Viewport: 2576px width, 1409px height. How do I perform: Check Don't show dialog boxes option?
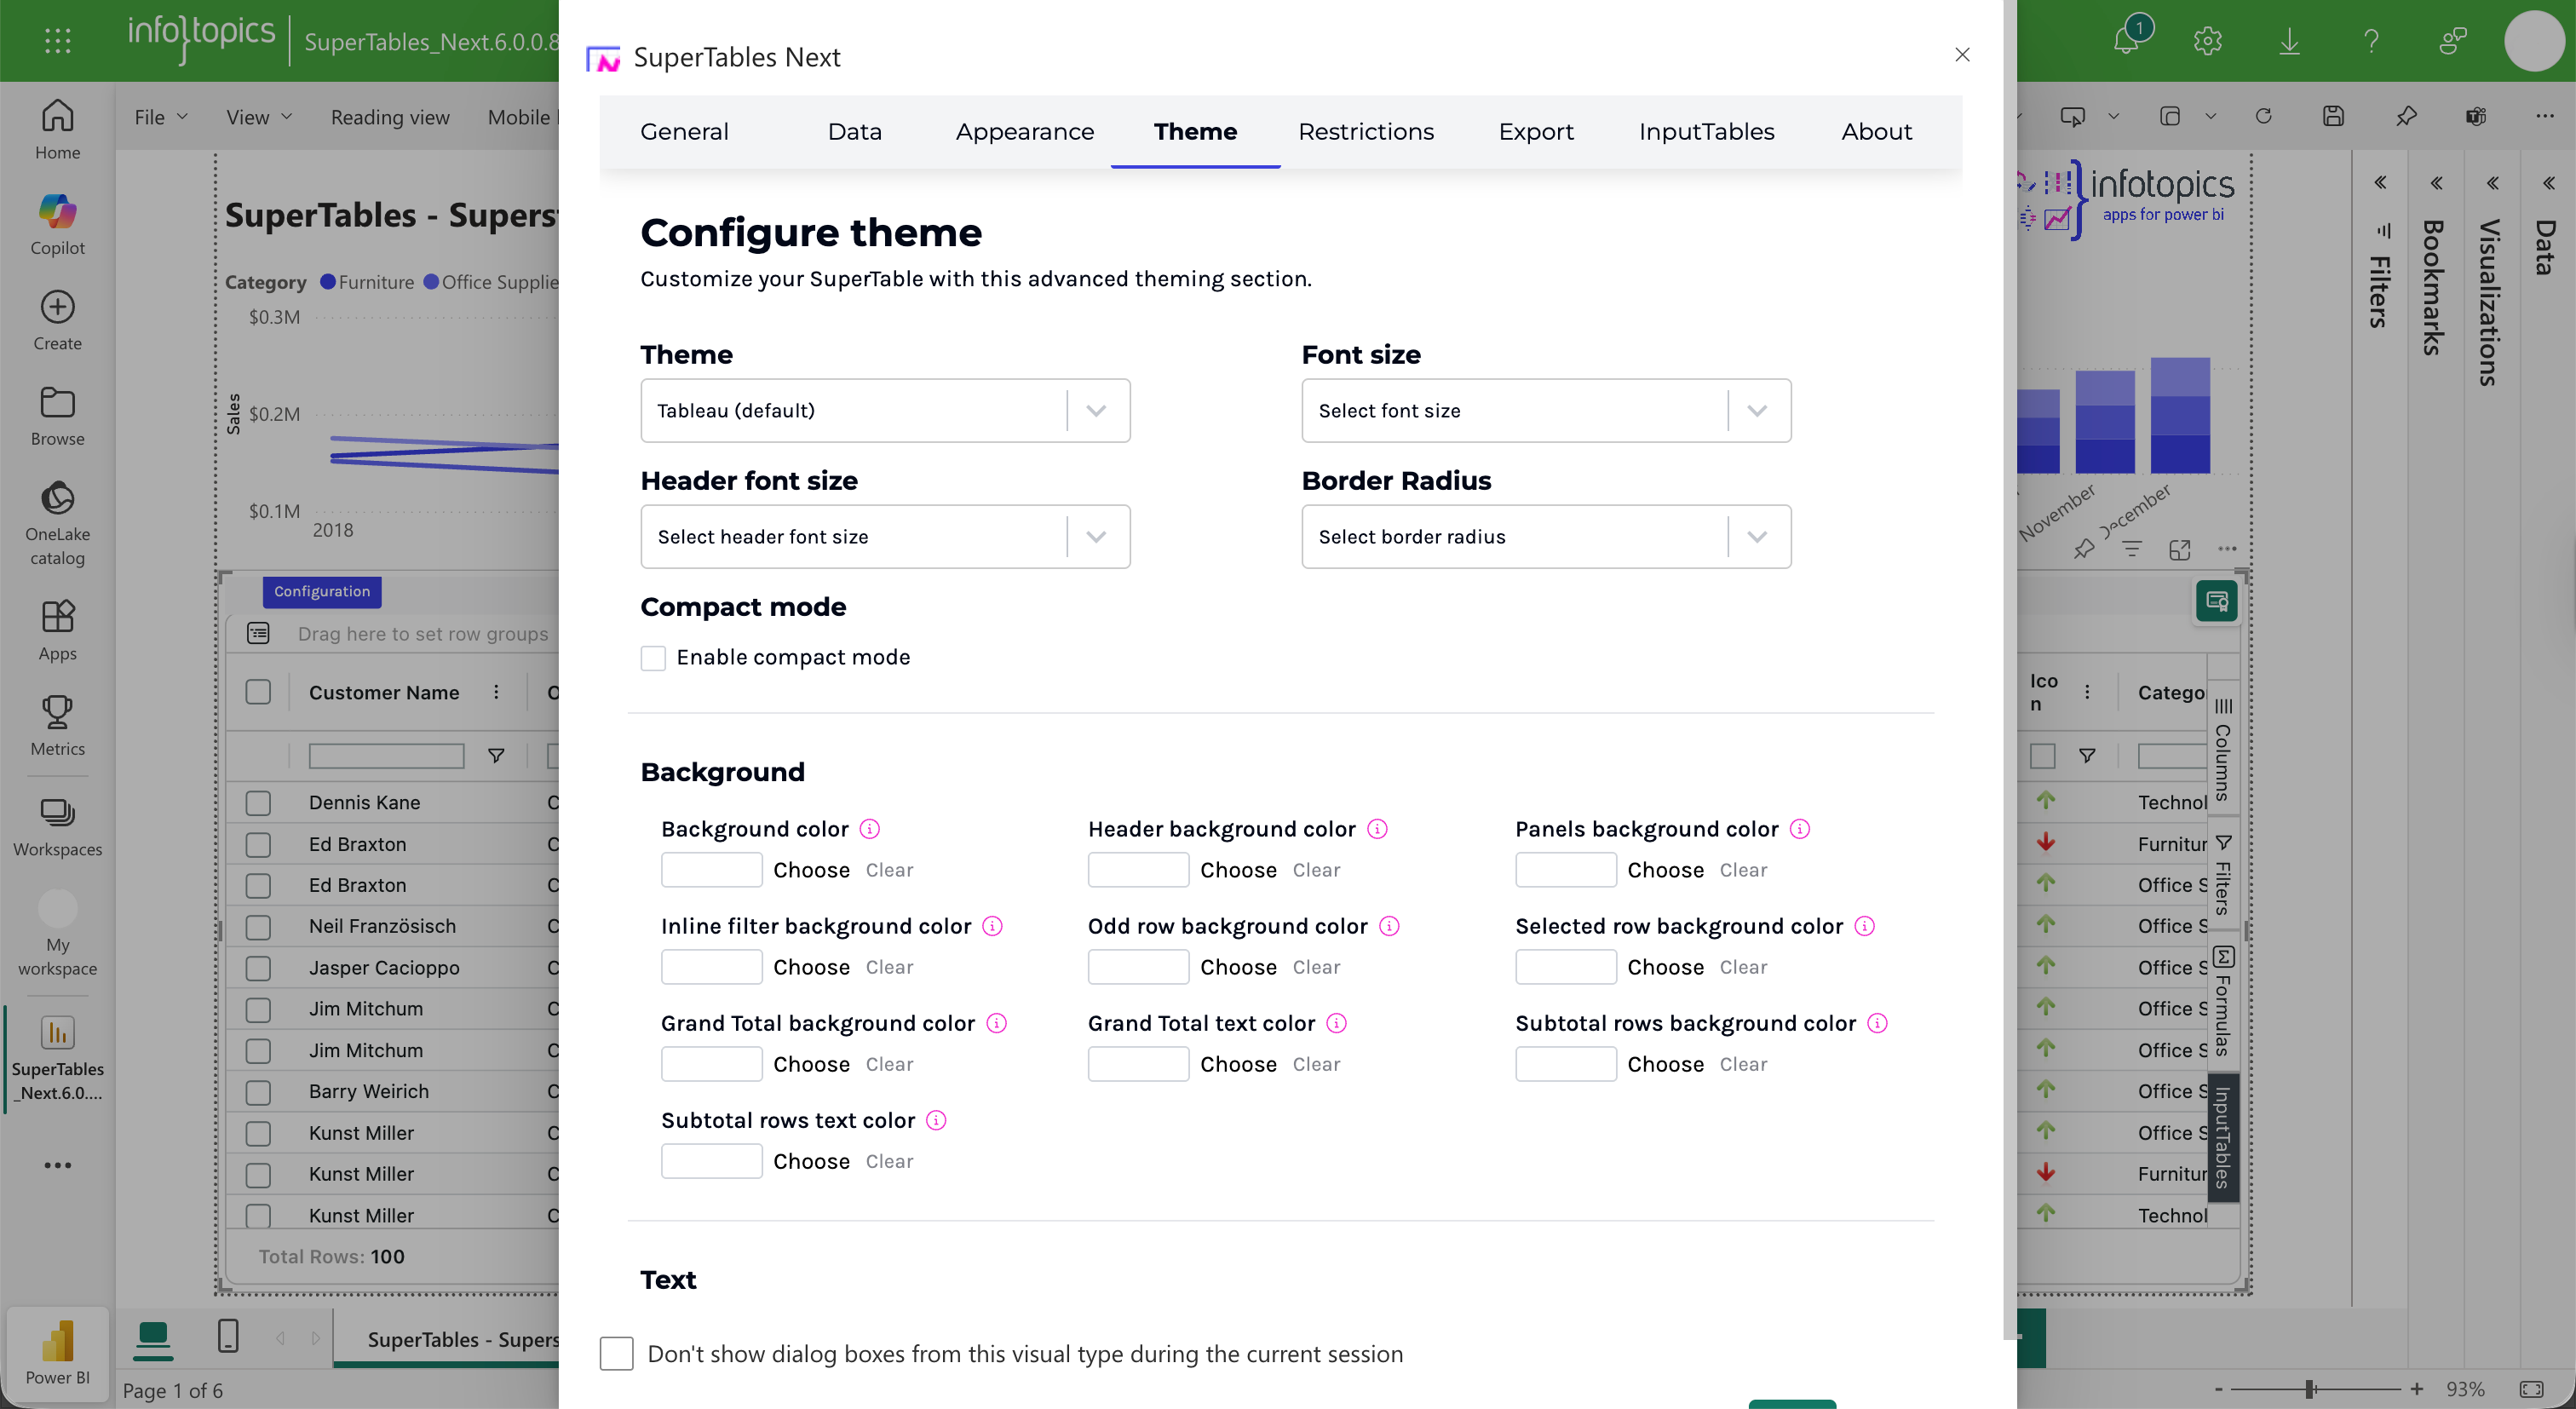coord(616,1353)
